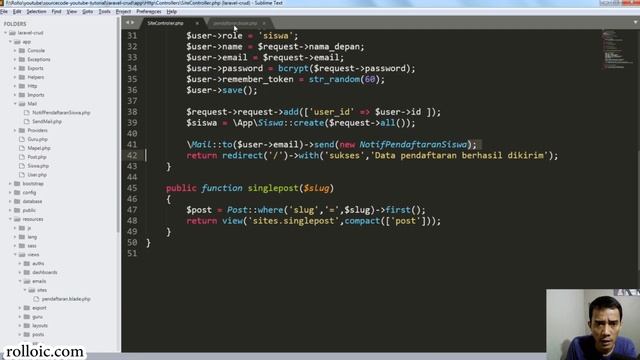Select the export folder under views
This screenshot has height=360, width=640.
pyautogui.click(x=39, y=308)
